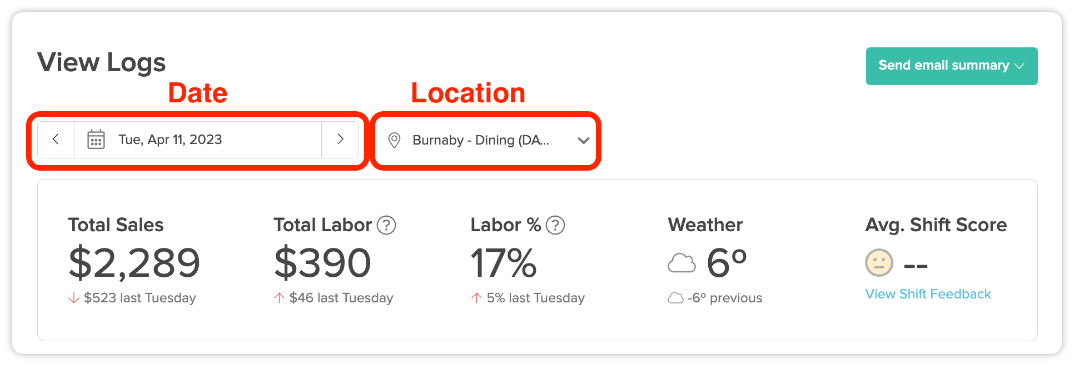The image size is (1074, 366).
Task: Click the chevron on the location selector
Action: tap(583, 141)
